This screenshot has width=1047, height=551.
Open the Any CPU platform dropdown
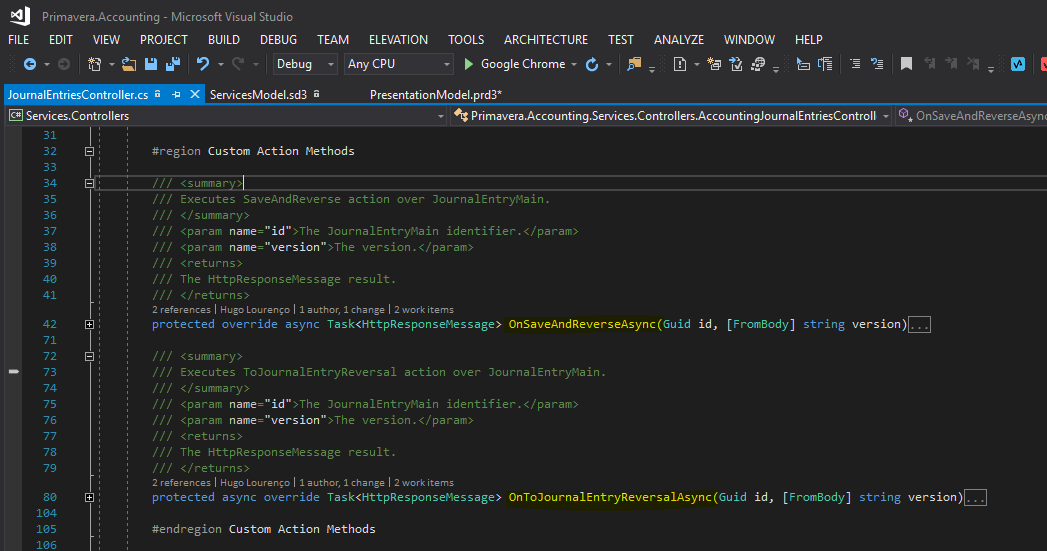(x=399, y=64)
